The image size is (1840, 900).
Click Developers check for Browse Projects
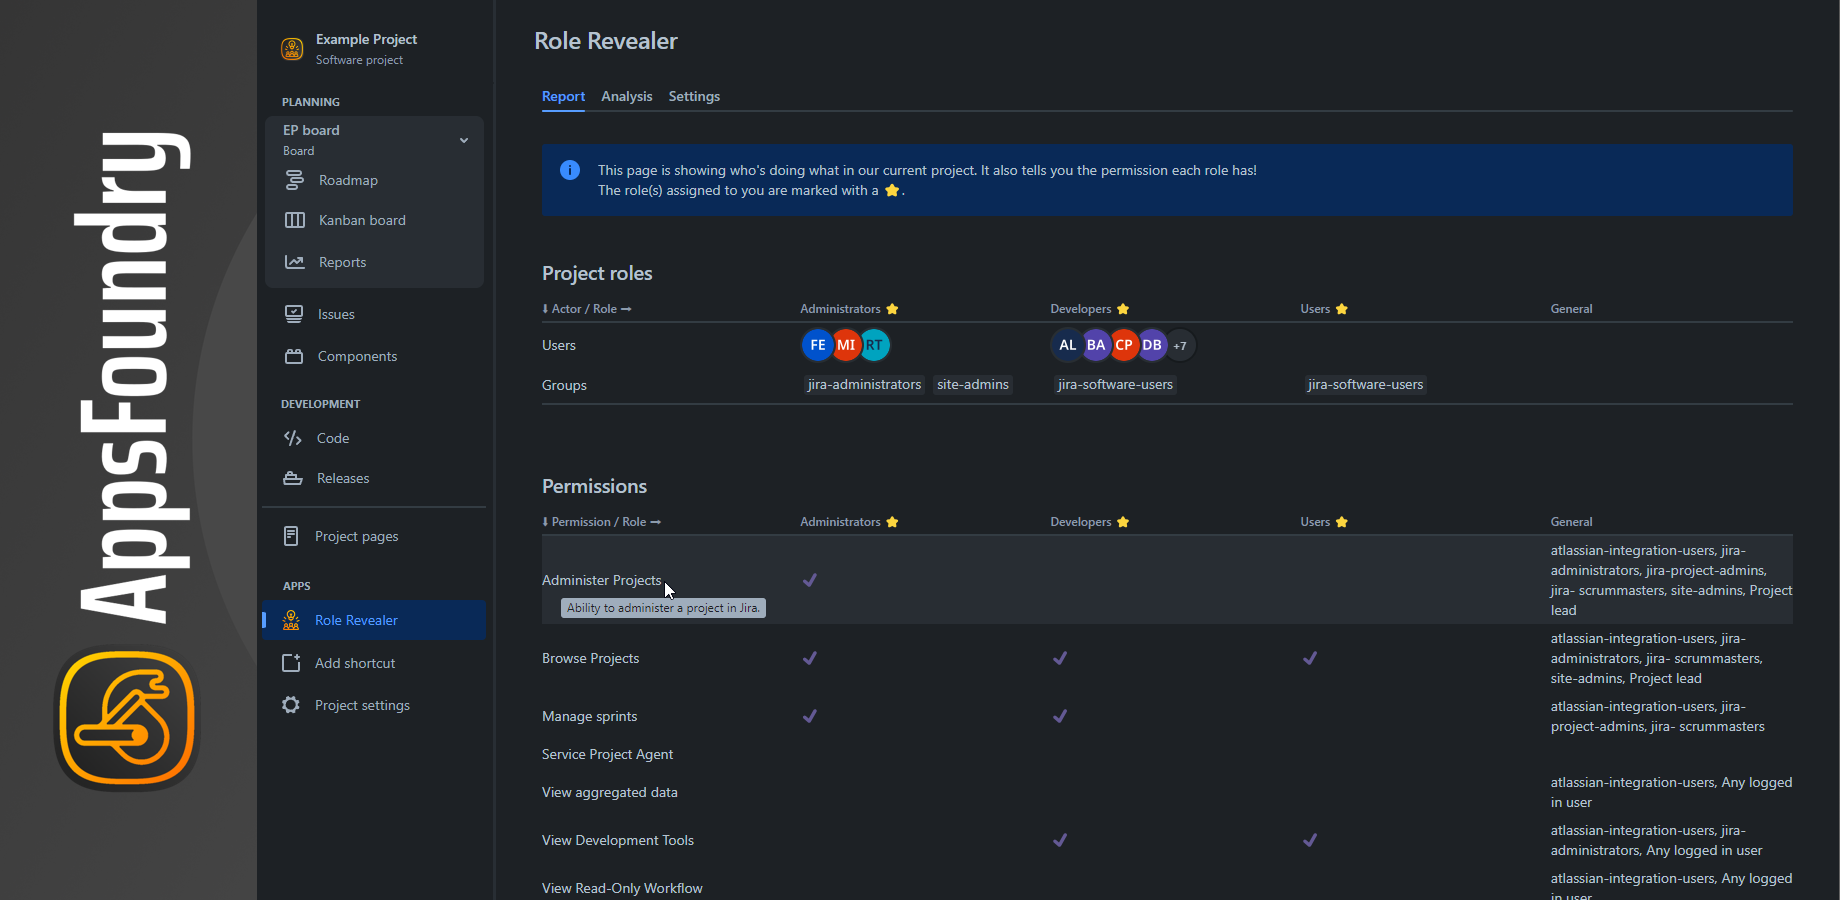click(x=1060, y=658)
